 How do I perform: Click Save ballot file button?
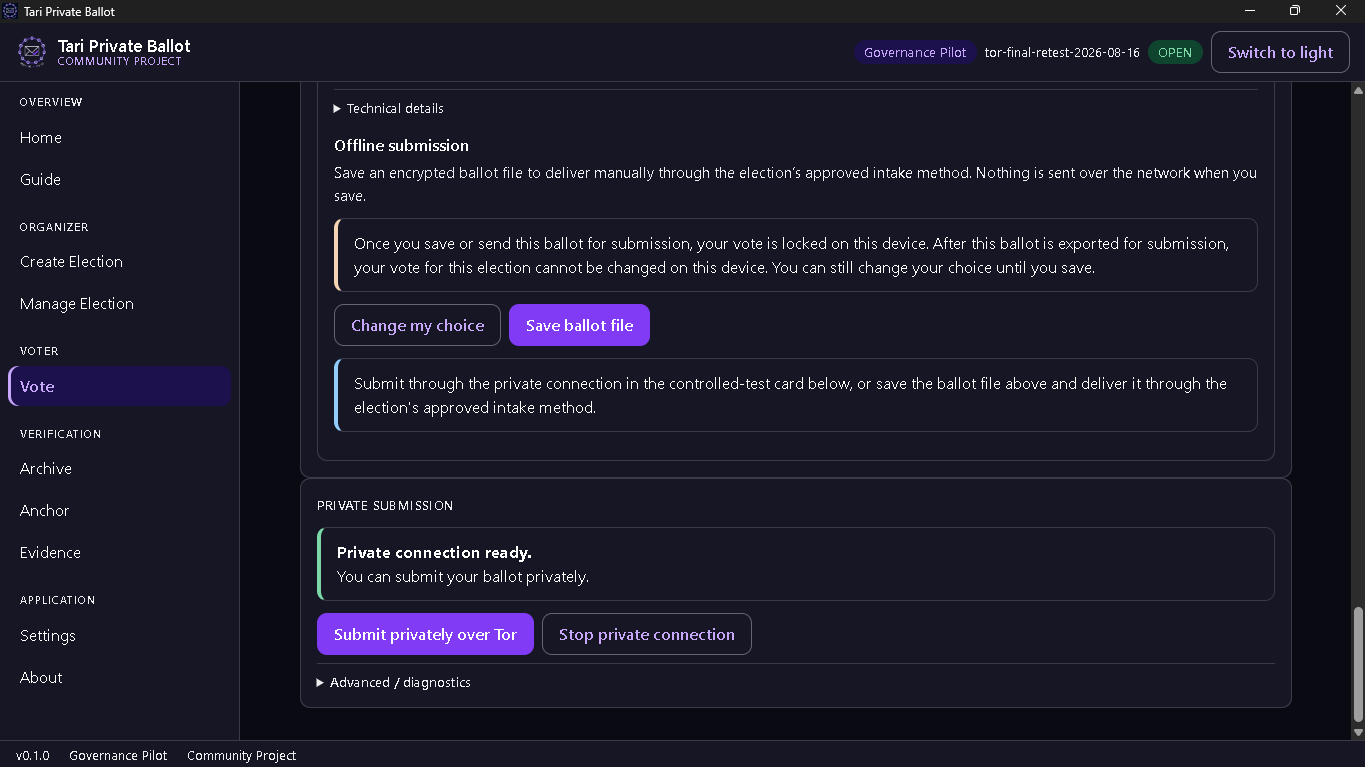579,325
